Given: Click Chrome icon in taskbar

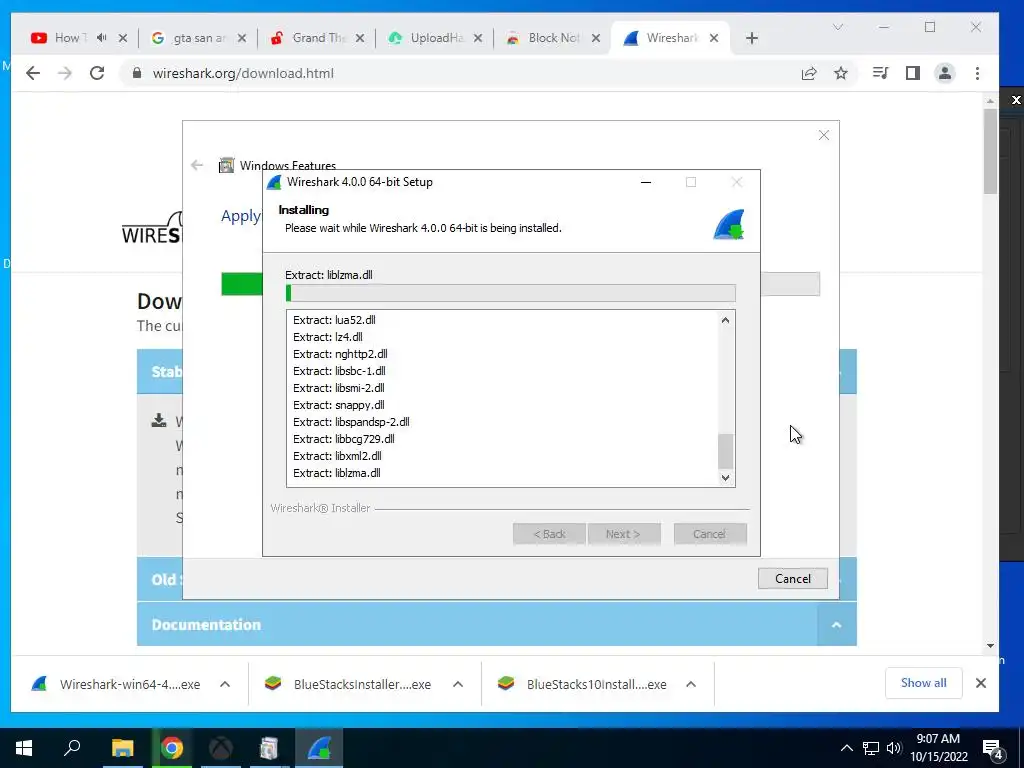Looking at the screenshot, I should [x=172, y=748].
